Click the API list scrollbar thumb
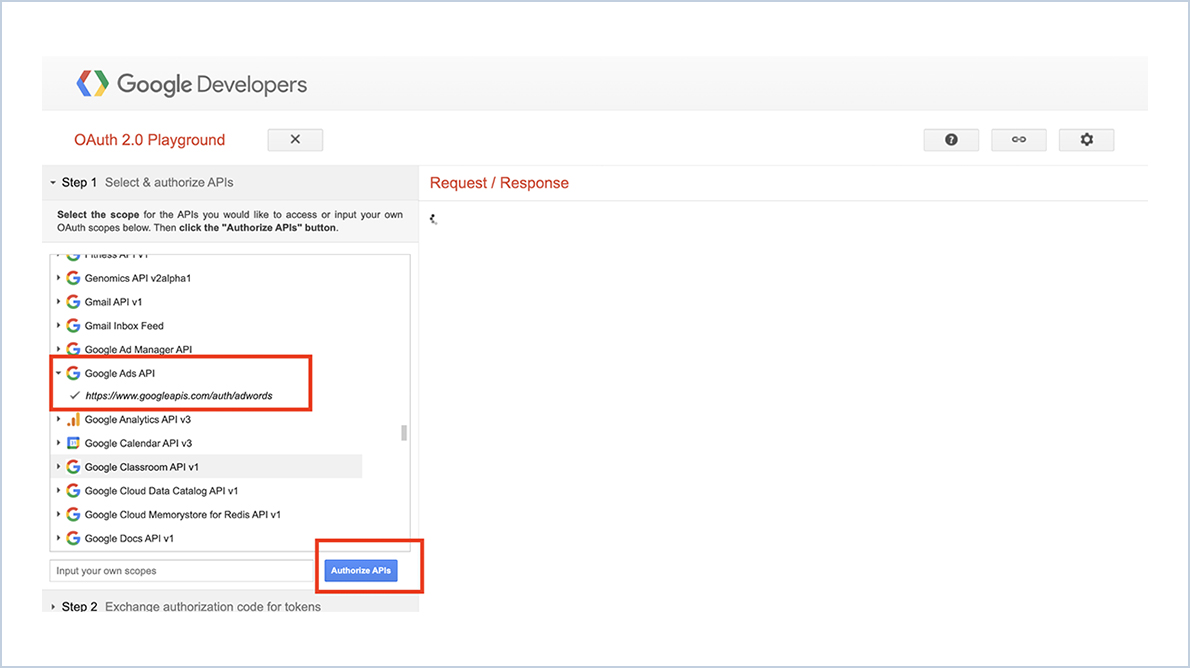Viewport: 1190px width, 668px height. pos(403,432)
